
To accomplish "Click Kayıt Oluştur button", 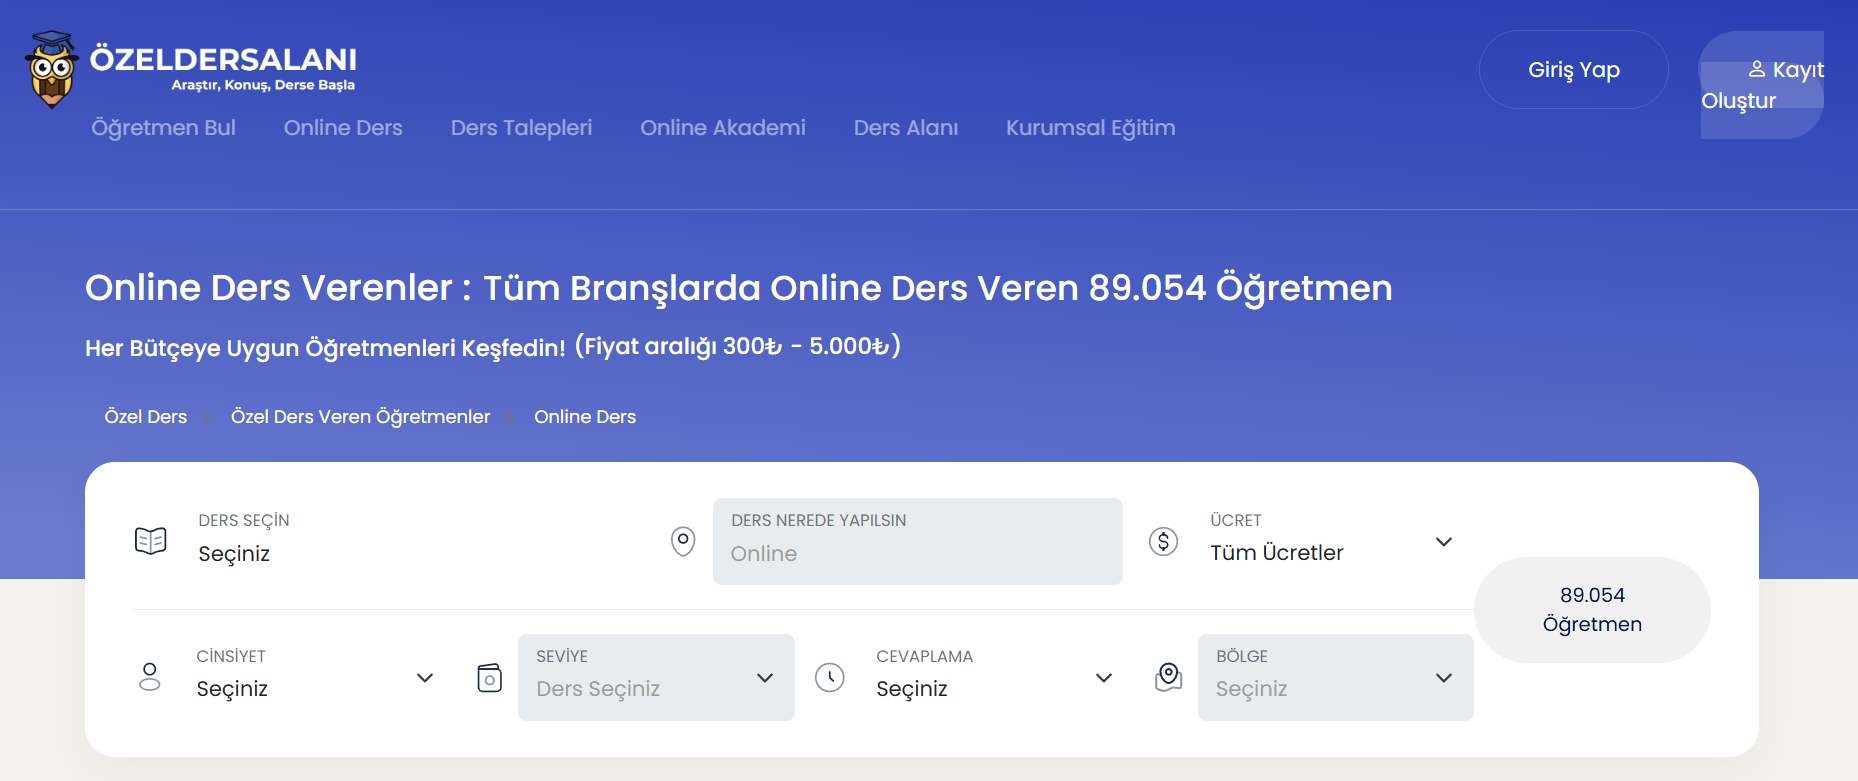I will coord(1762,85).
